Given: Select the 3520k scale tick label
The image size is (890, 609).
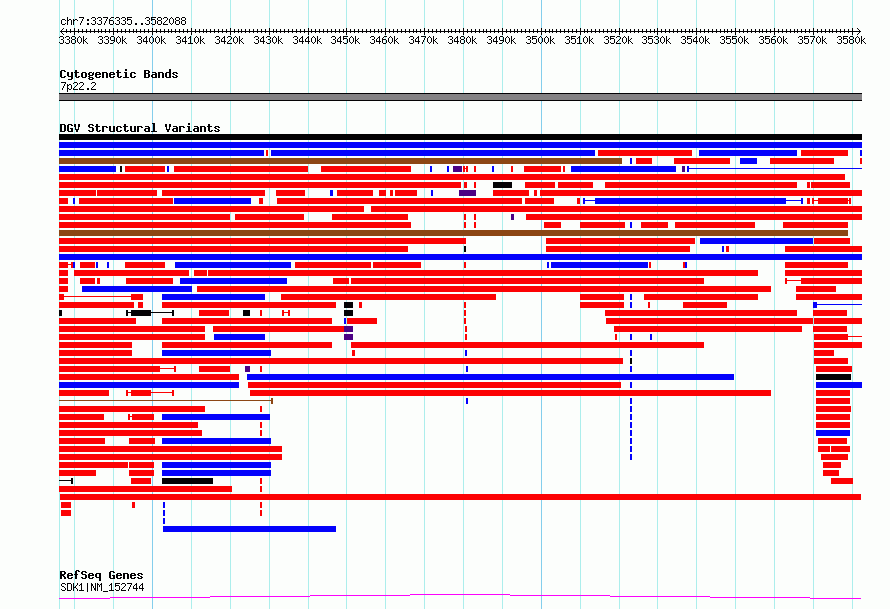Looking at the screenshot, I should (618, 40).
